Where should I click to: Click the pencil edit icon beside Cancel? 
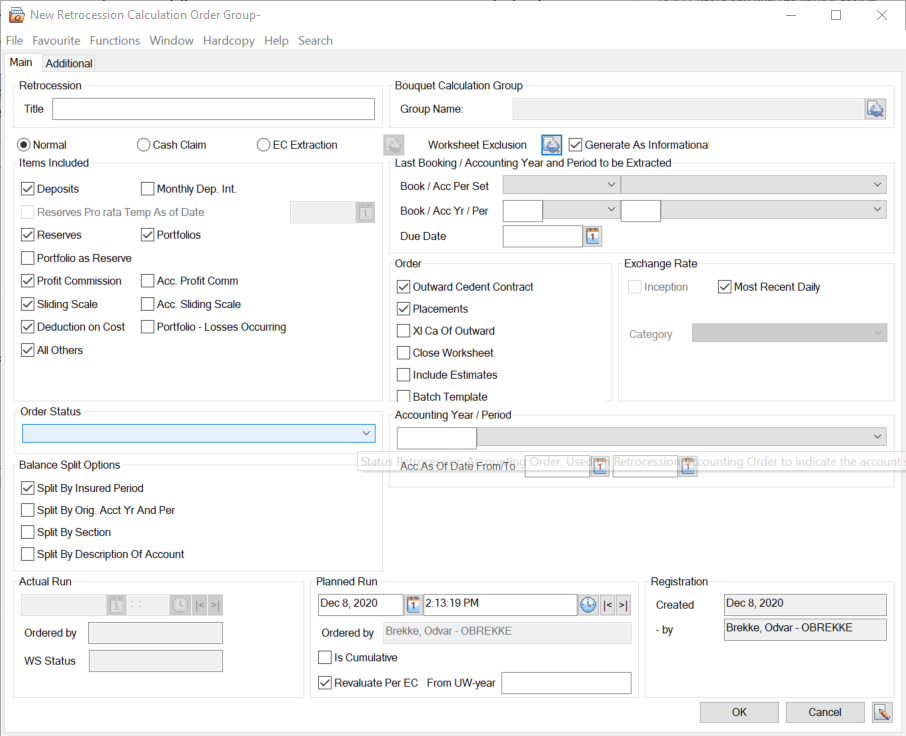(882, 712)
